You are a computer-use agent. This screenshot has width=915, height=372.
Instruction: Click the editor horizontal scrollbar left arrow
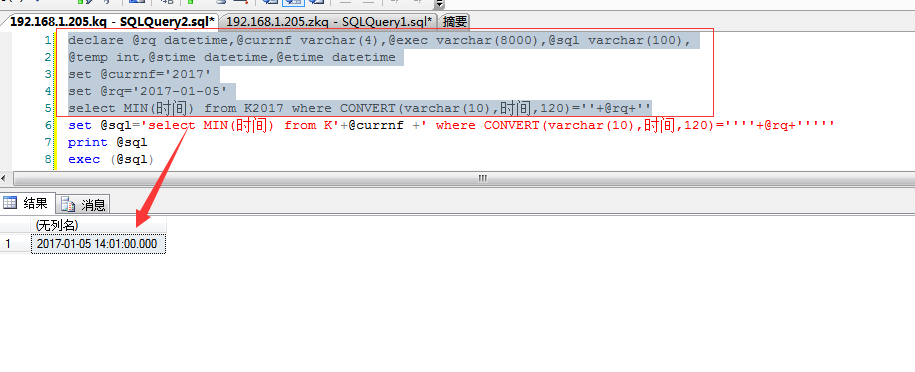pyautogui.click(x=5, y=178)
